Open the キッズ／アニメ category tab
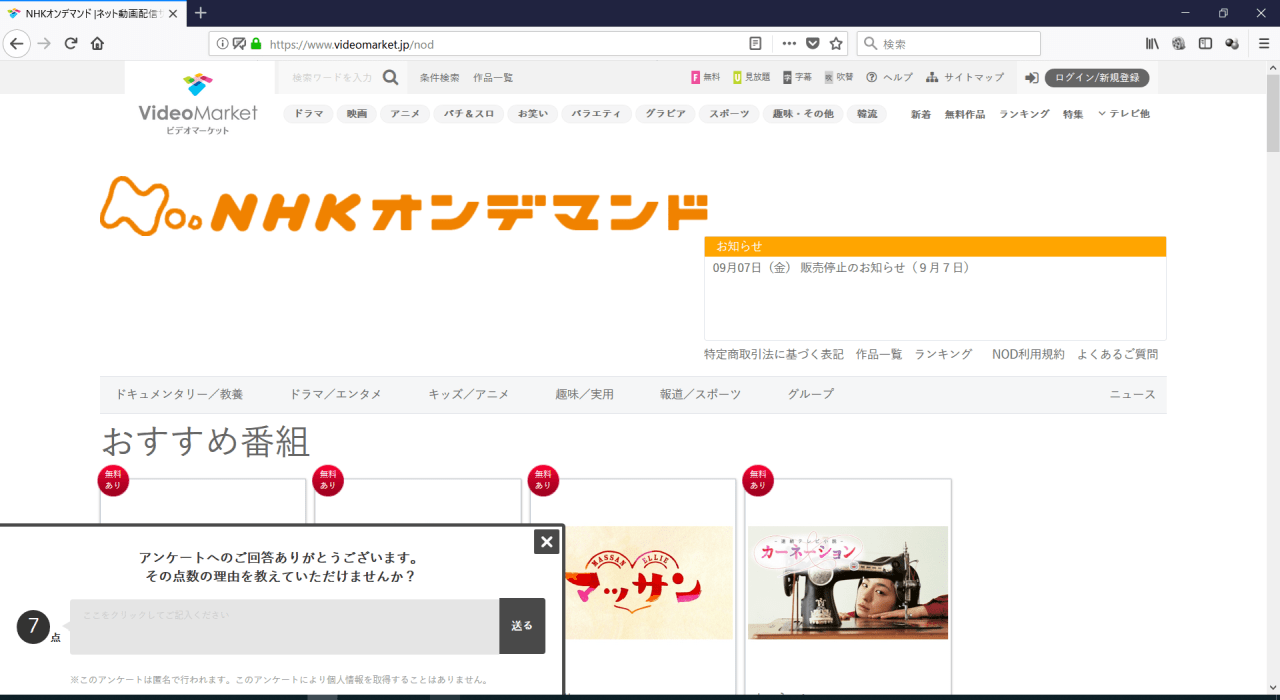Image resolution: width=1280 pixels, height=700 pixels. (469, 395)
